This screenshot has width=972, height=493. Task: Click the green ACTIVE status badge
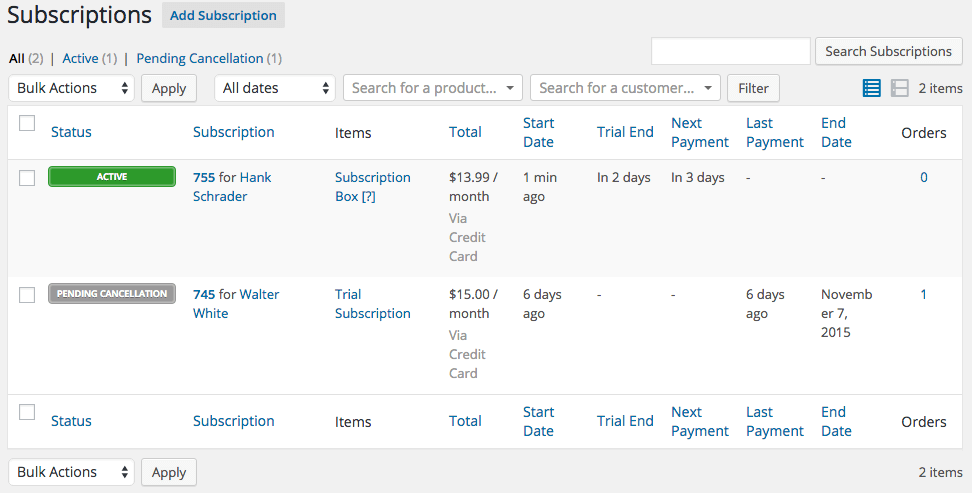point(112,177)
